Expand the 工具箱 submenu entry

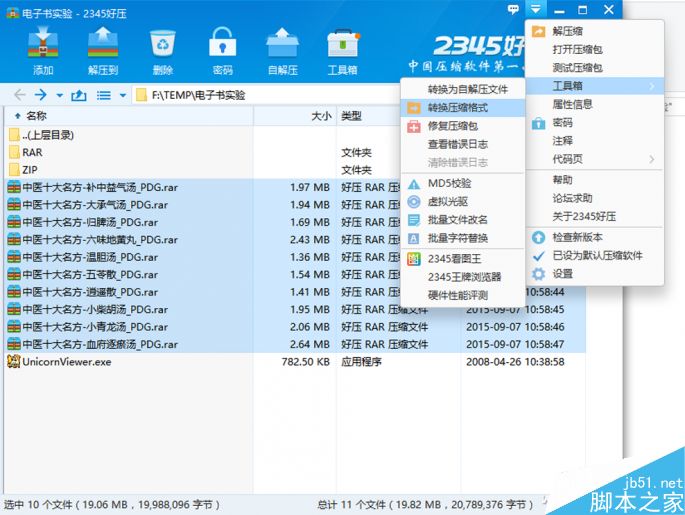595,86
